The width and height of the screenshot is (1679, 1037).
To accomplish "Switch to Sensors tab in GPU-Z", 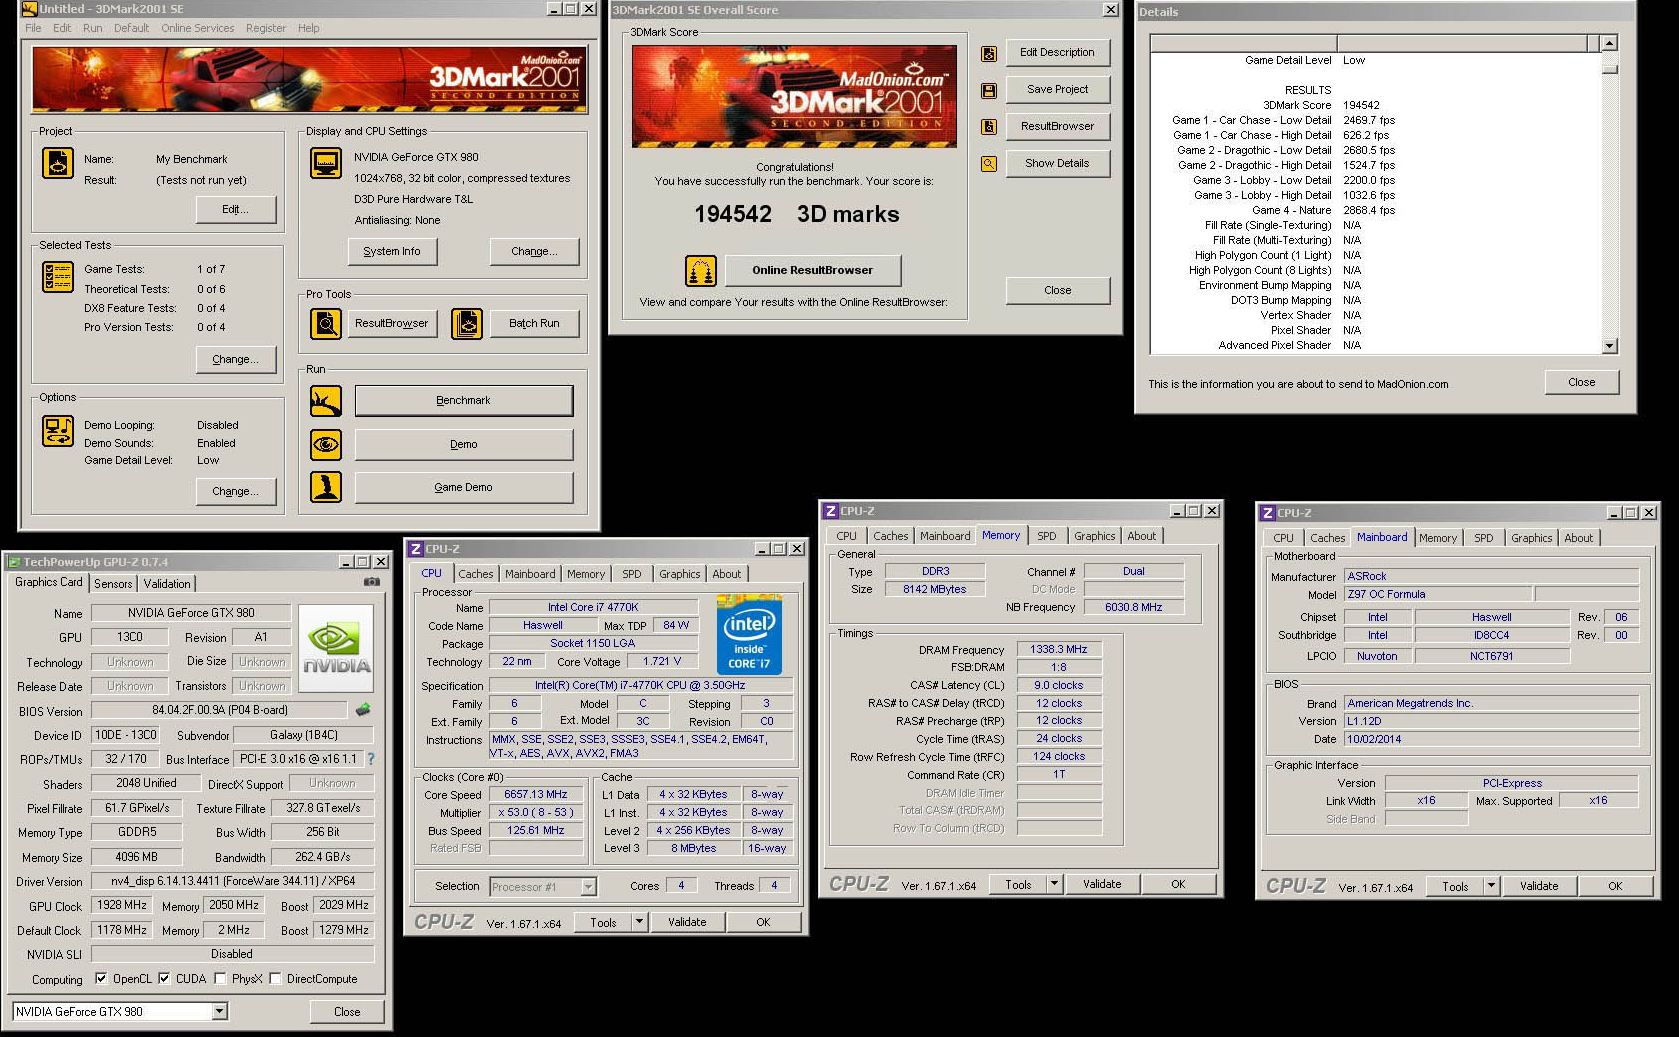I will click(113, 584).
